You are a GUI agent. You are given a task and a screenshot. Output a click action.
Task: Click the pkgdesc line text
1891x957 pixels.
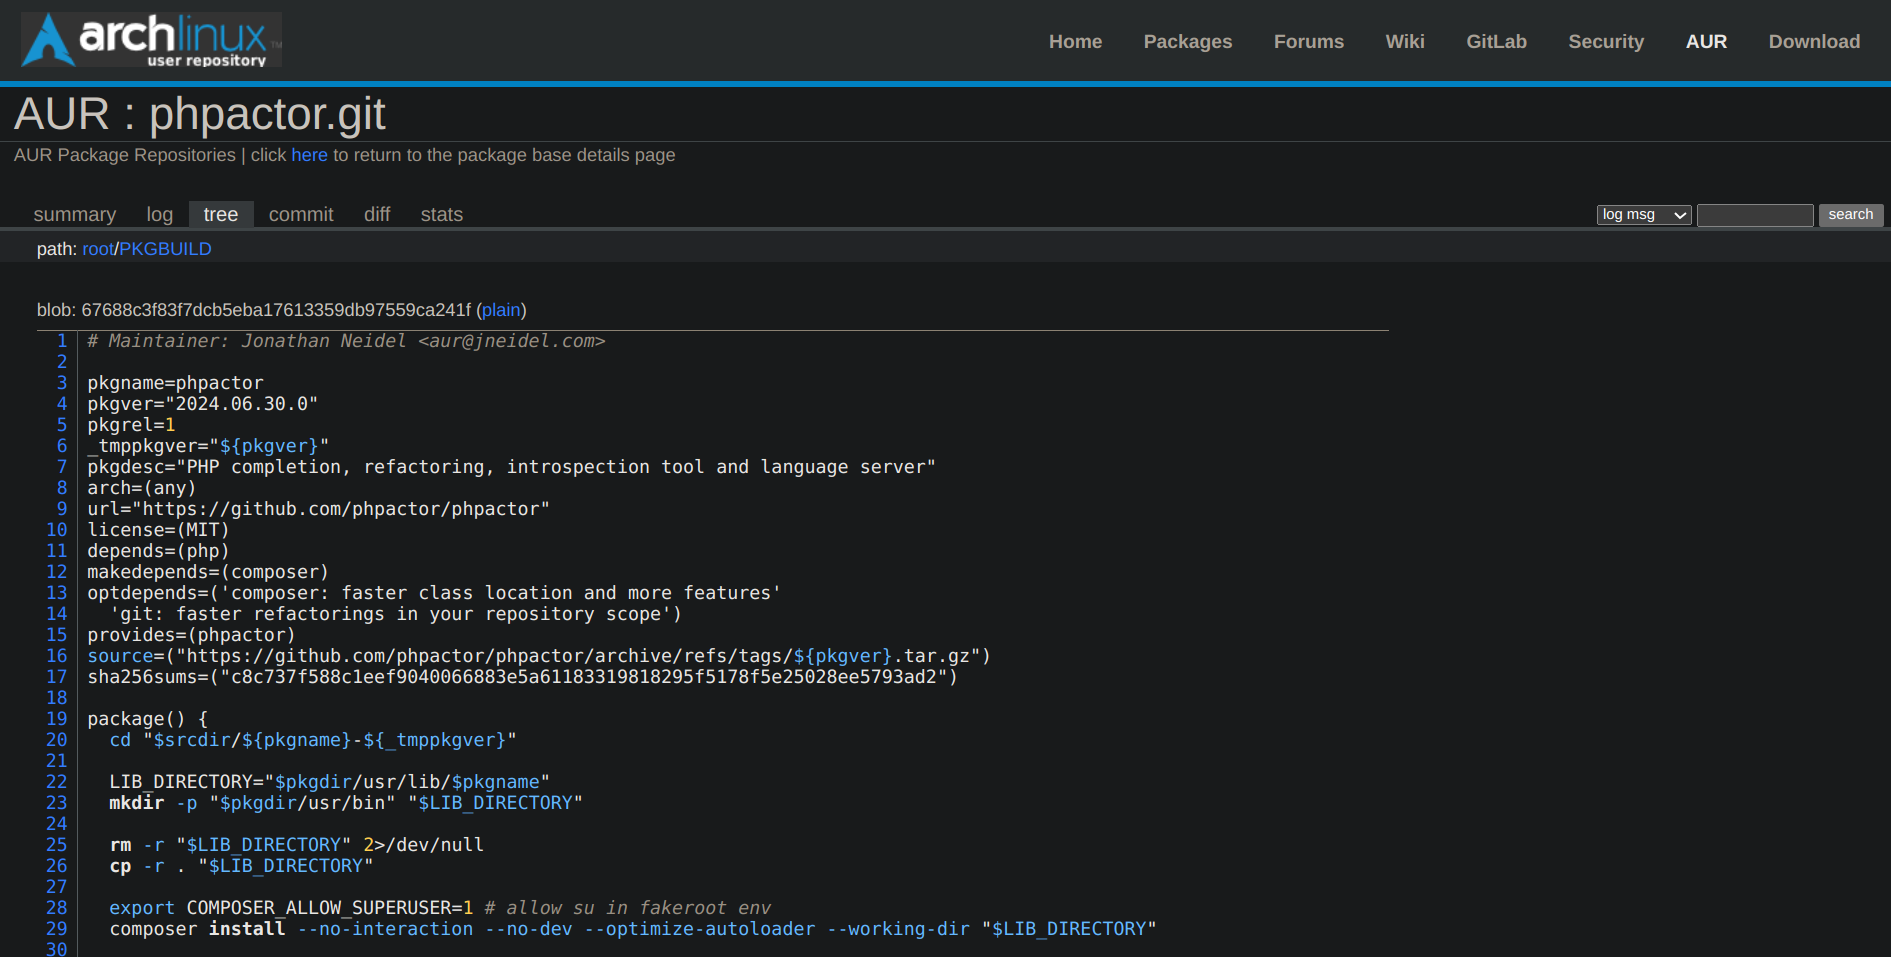tap(511, 467)
